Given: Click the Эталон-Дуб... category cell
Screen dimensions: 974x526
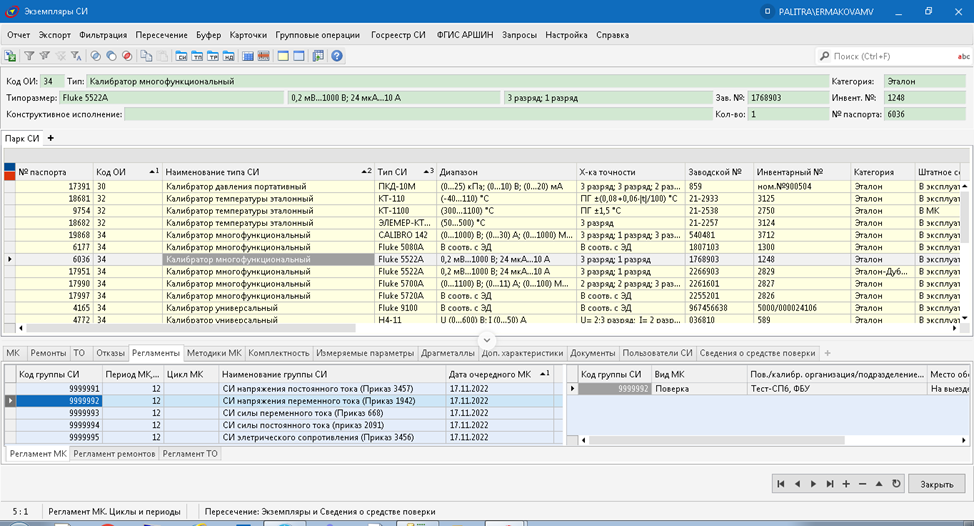Looking at the screenshot, I should coord(883,271).
